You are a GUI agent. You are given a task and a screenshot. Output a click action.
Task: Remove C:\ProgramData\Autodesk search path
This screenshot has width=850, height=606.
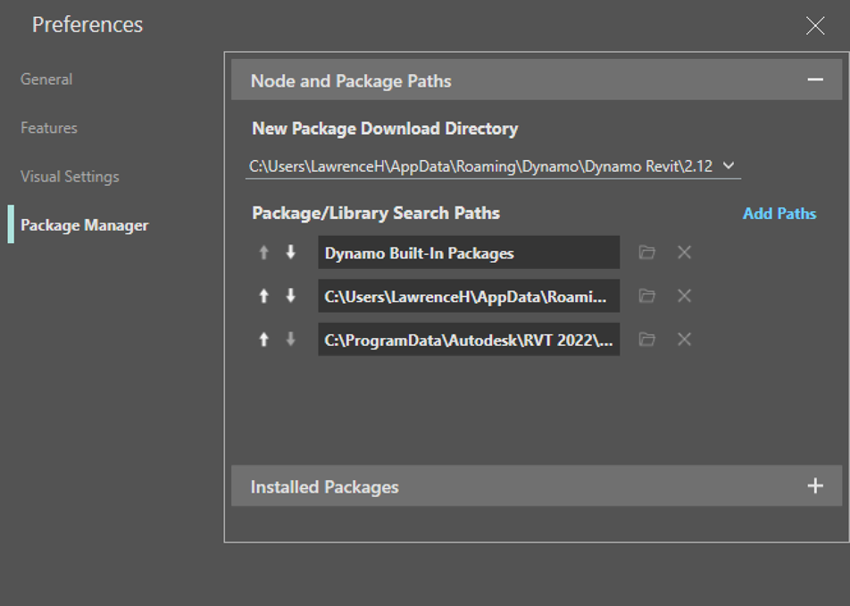pos(684,339)
